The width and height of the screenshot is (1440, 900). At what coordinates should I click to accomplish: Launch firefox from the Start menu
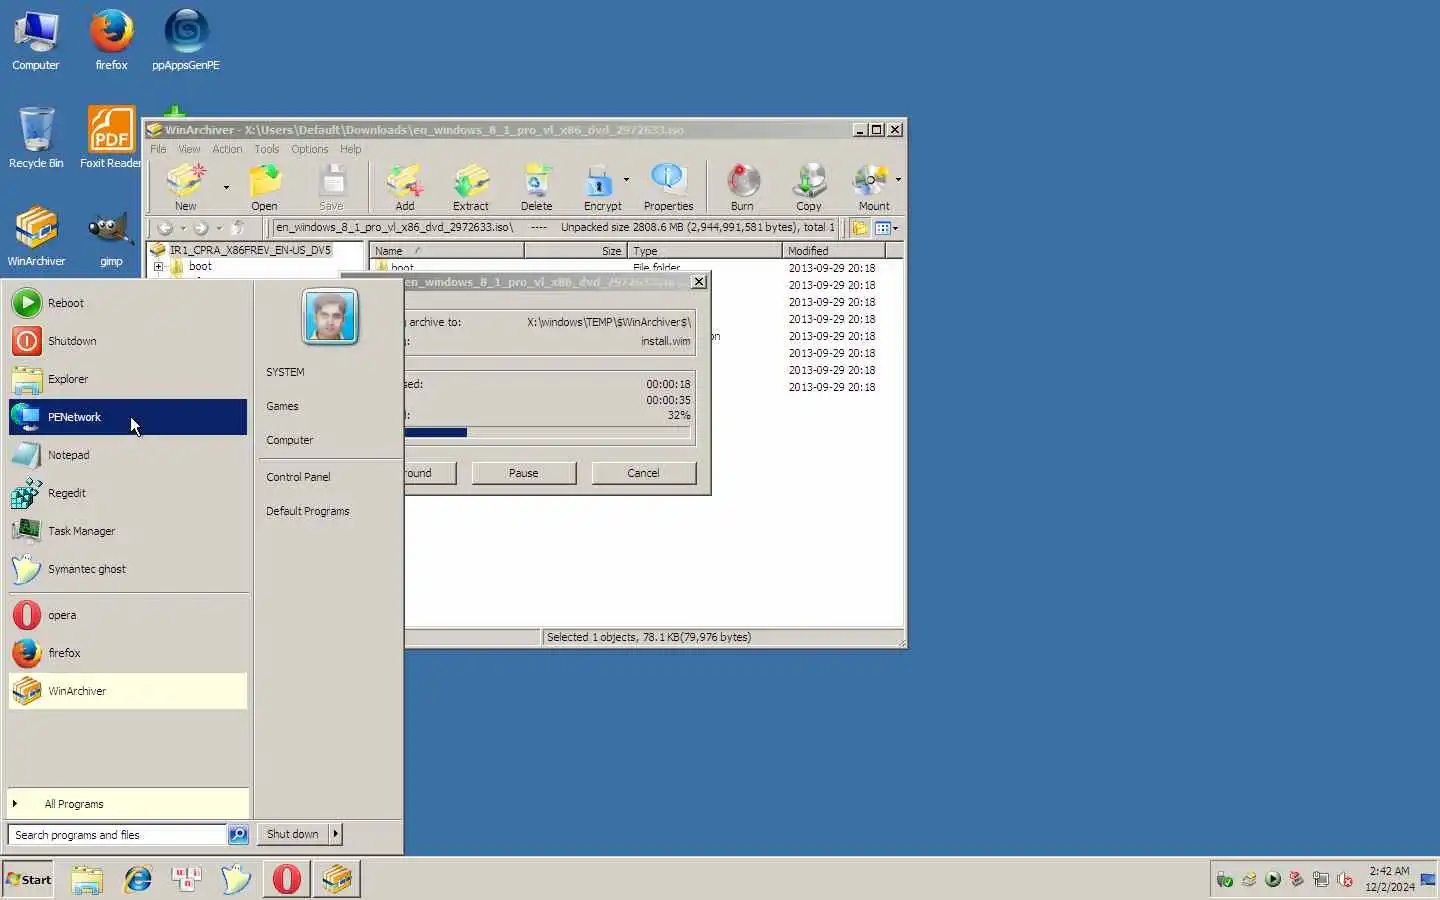click(x=128, y=653)
